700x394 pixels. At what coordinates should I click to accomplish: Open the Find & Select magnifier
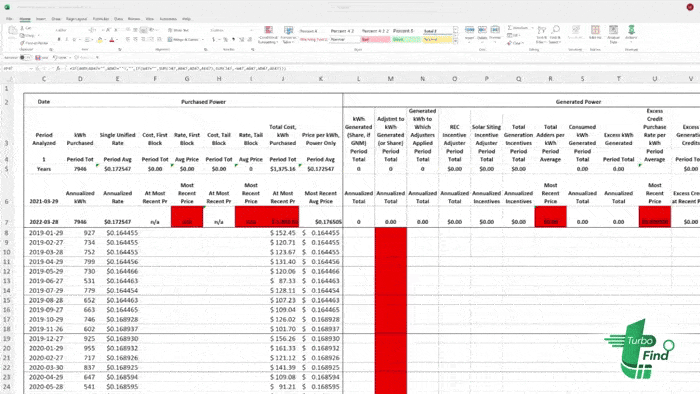pos(555,34)
